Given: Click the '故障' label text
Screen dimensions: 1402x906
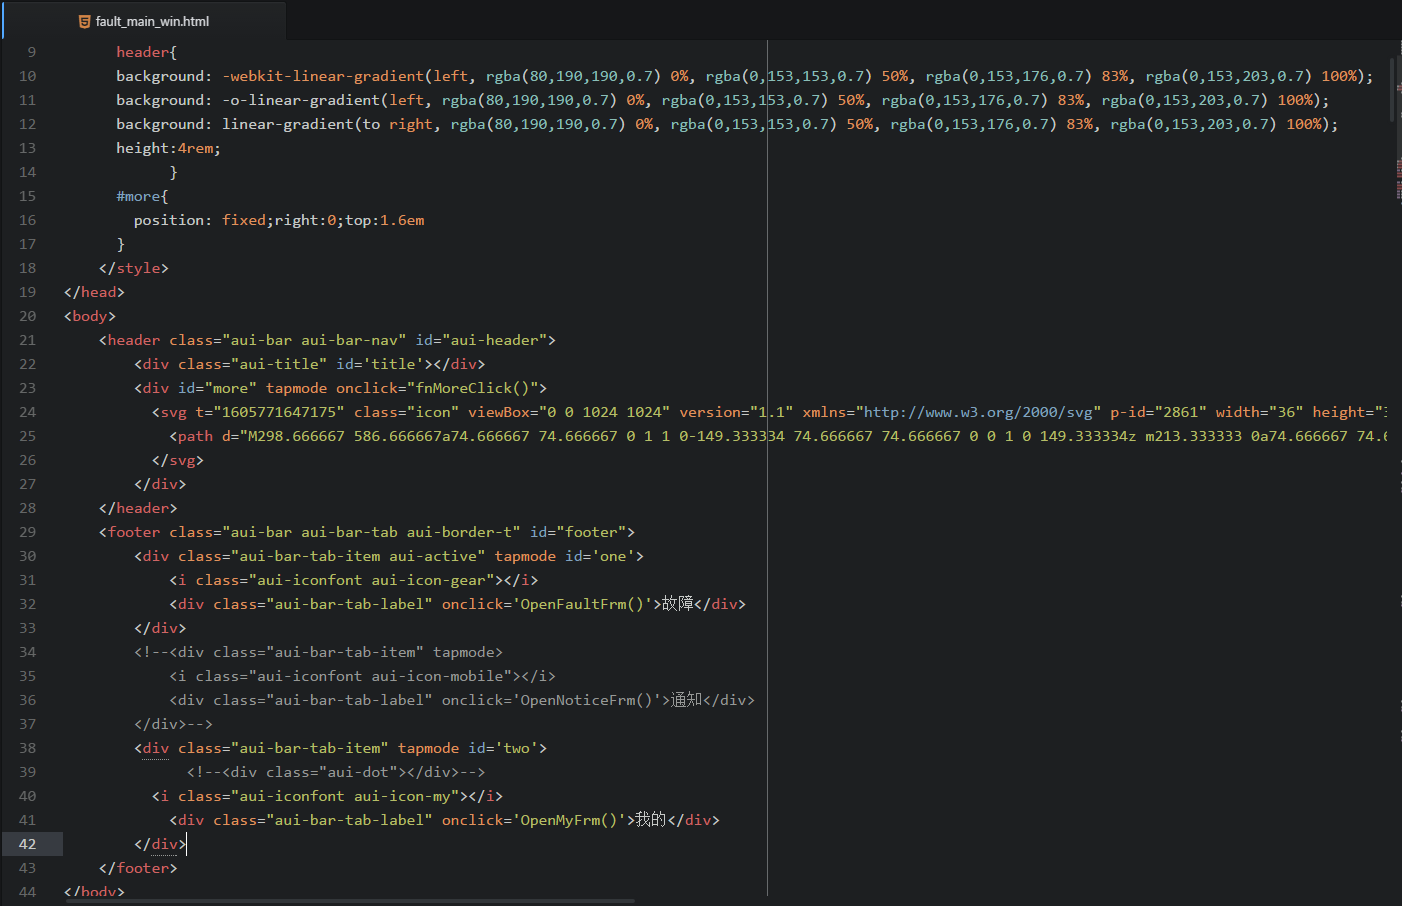Looking at the screenshot, I should 678,604.
